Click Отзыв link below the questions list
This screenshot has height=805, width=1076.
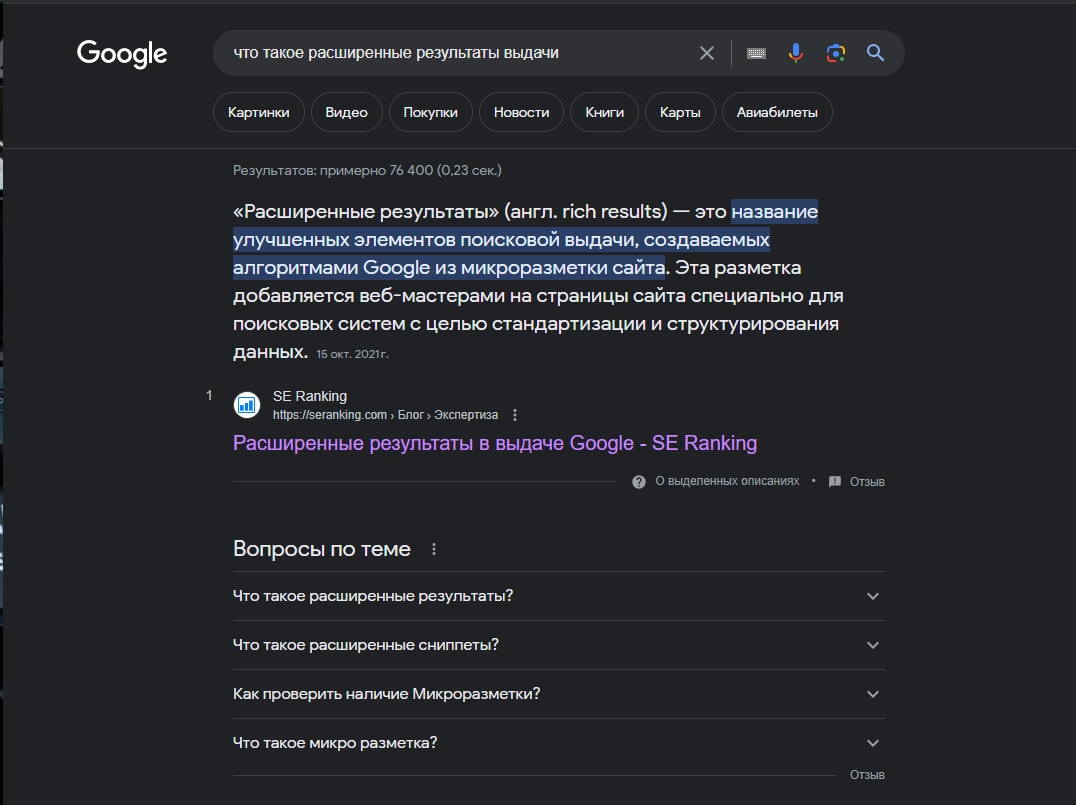point(867,775)
